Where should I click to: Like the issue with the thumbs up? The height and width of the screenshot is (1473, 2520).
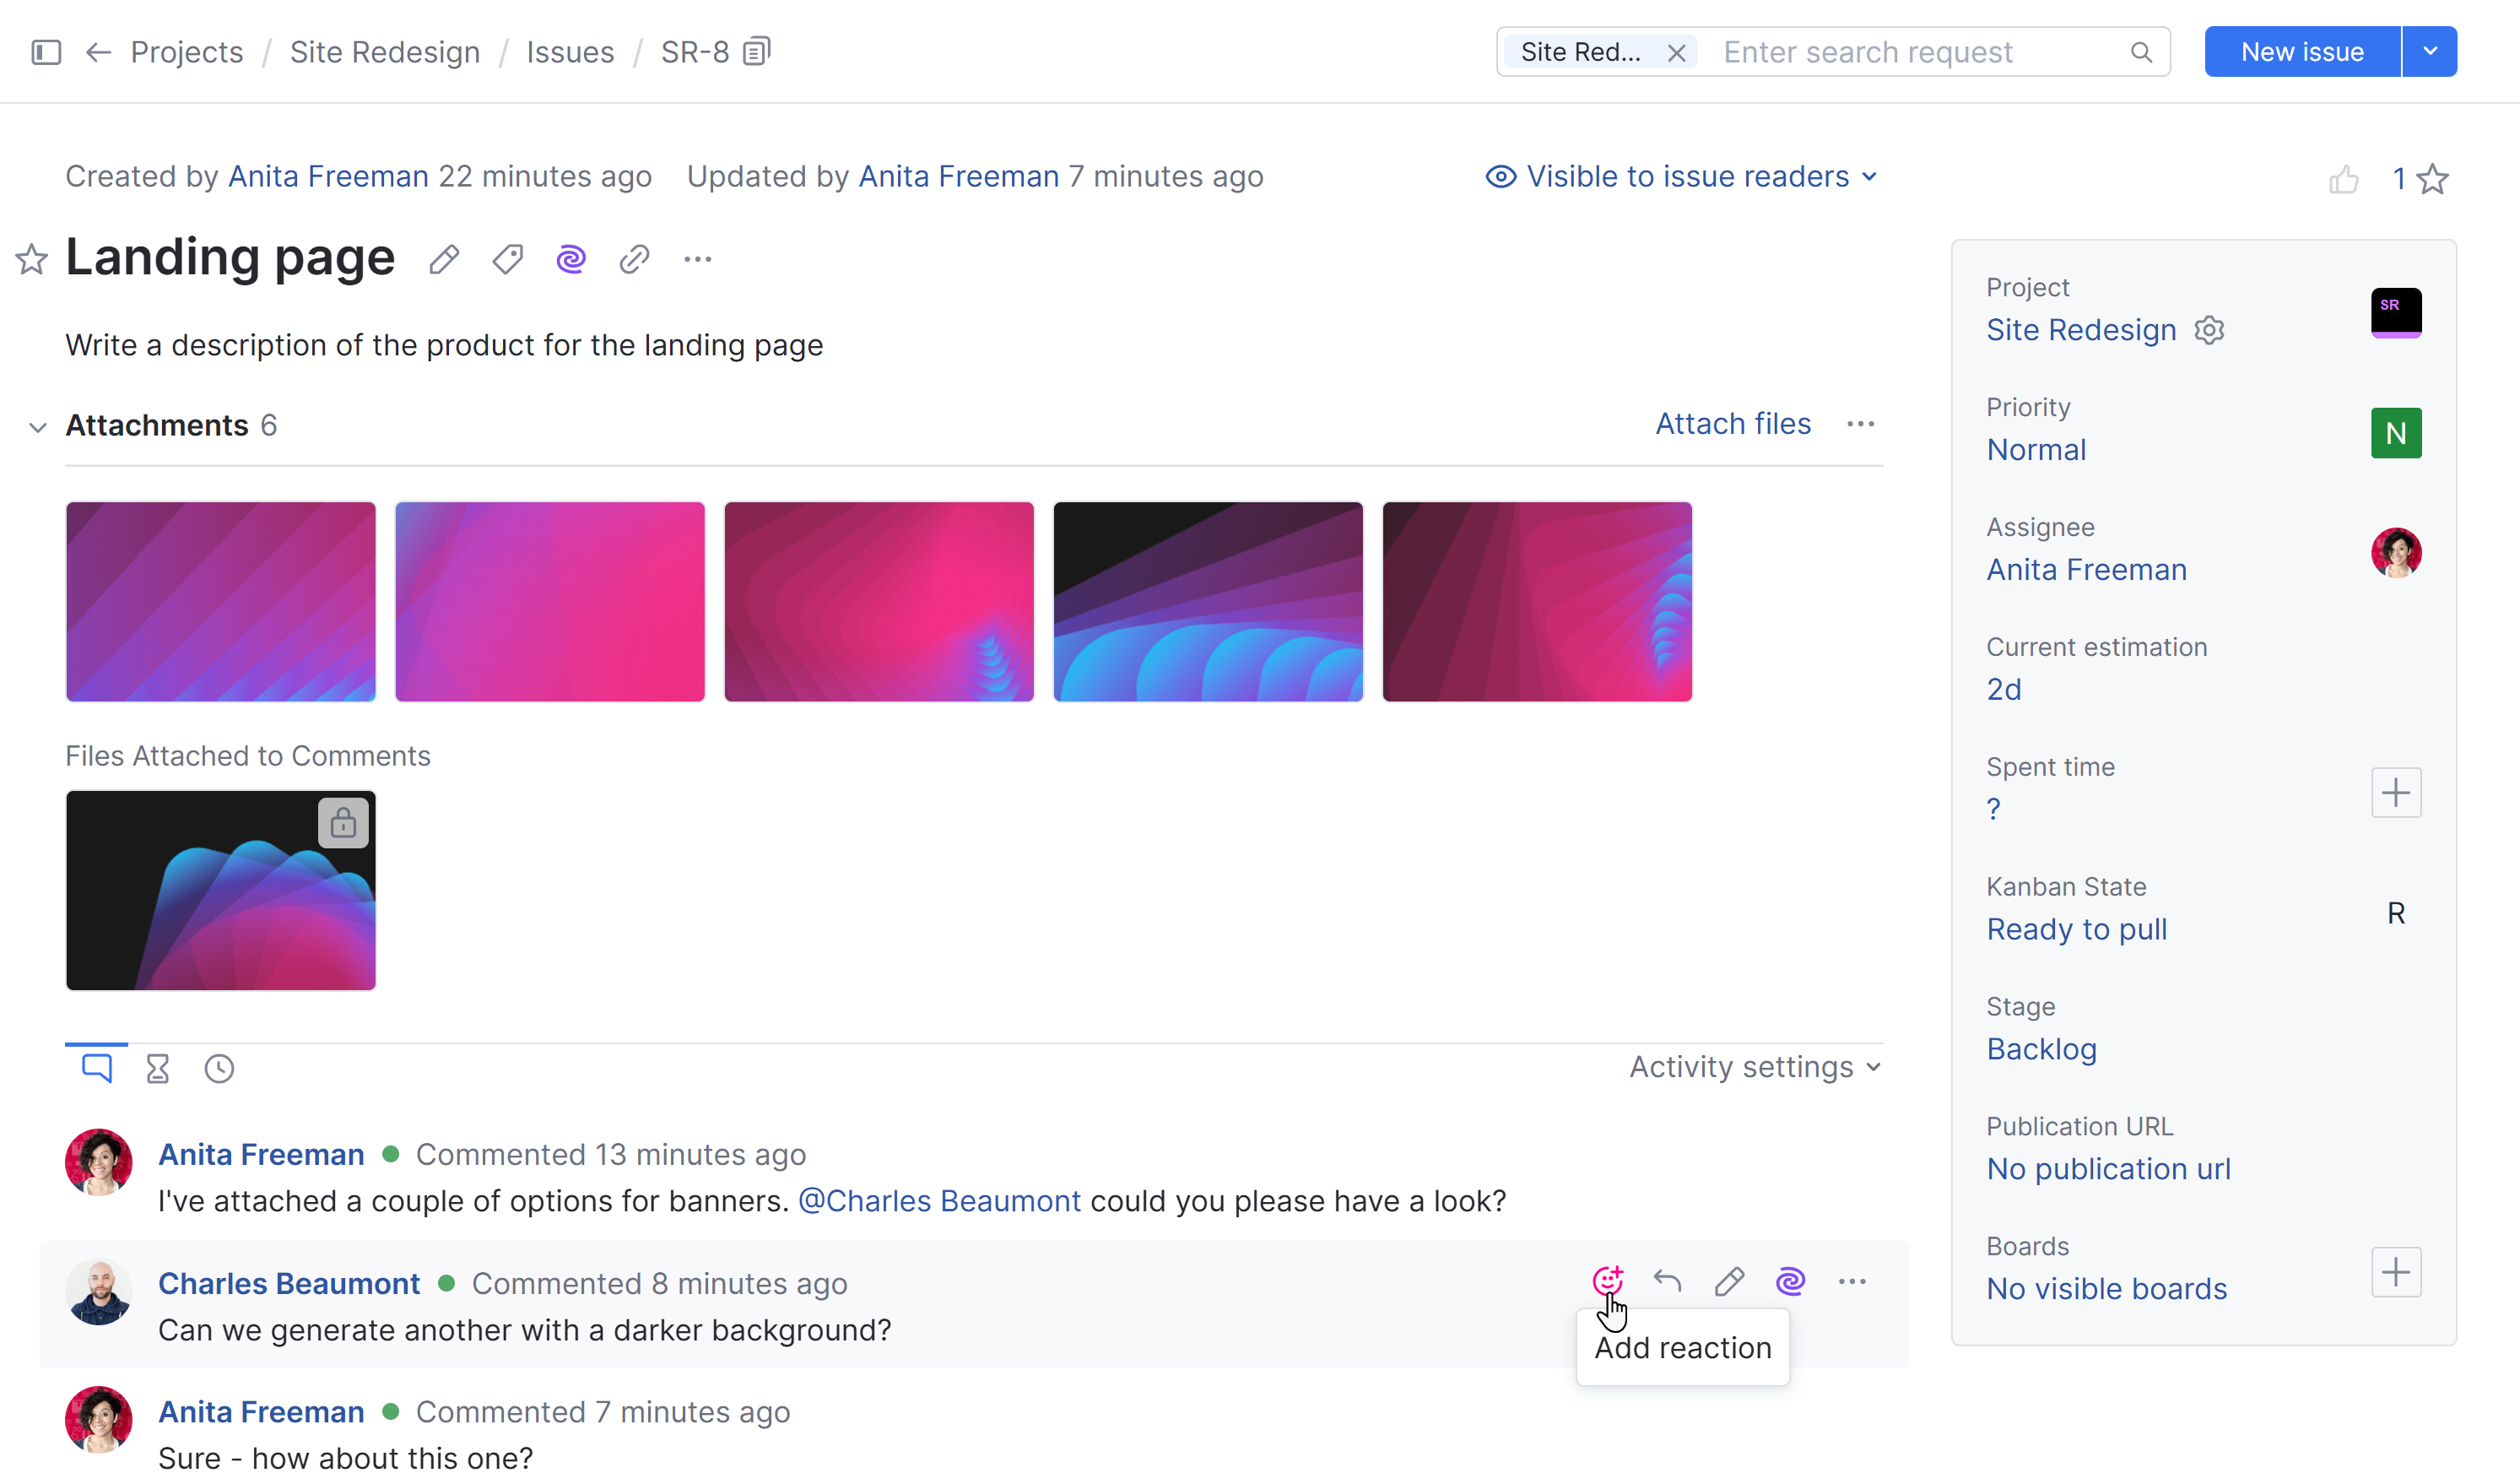pos(2344,177)
